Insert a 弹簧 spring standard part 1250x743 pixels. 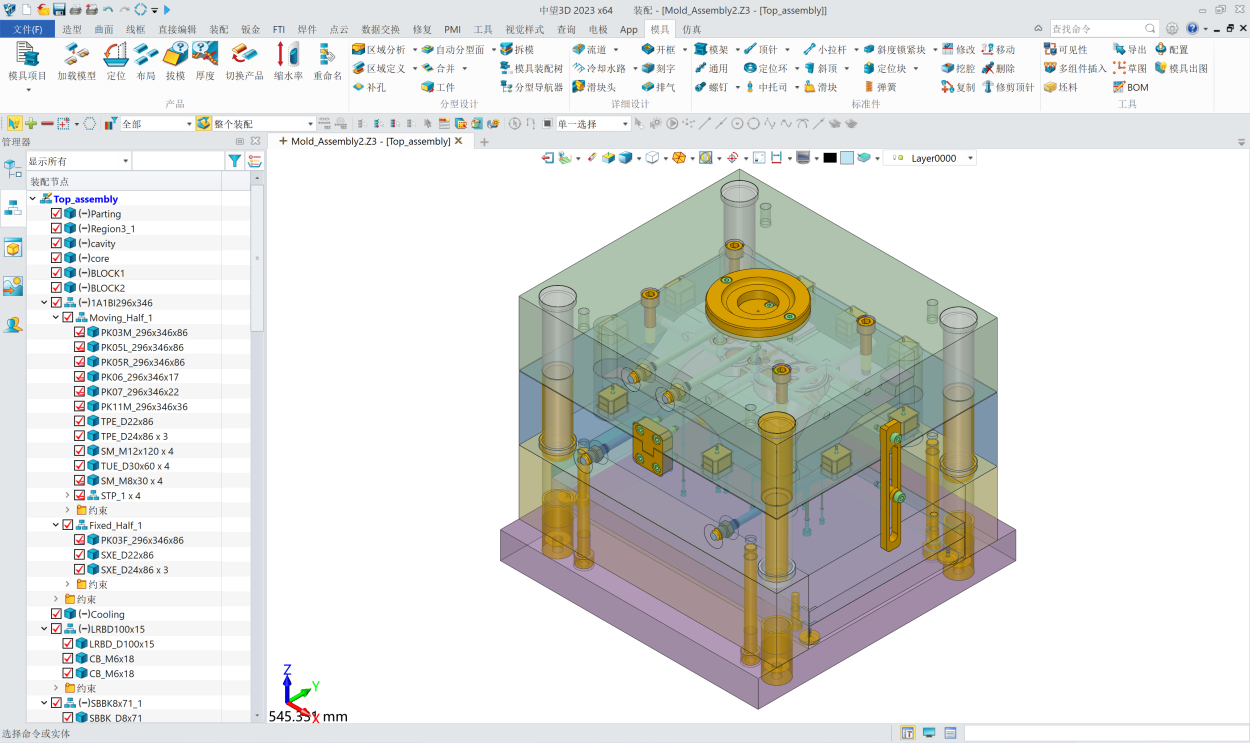(x=880, y=87)
